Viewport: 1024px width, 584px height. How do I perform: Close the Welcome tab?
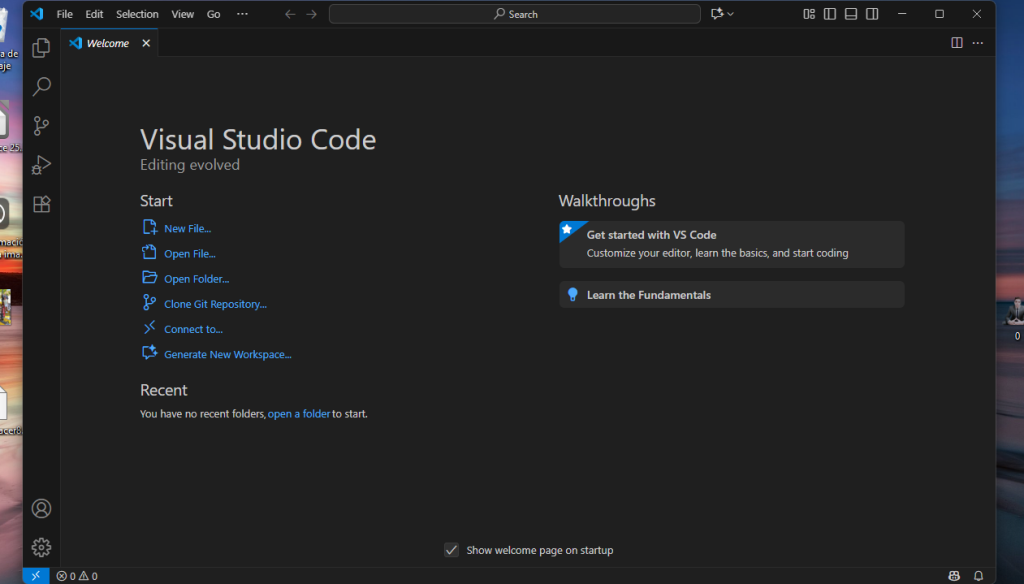[x=146, y=43]
